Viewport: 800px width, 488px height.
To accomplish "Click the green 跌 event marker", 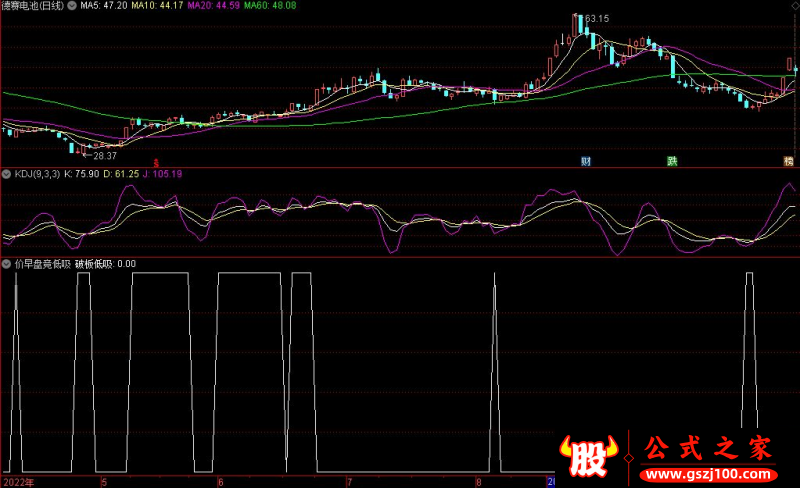I will coord(672,160).
